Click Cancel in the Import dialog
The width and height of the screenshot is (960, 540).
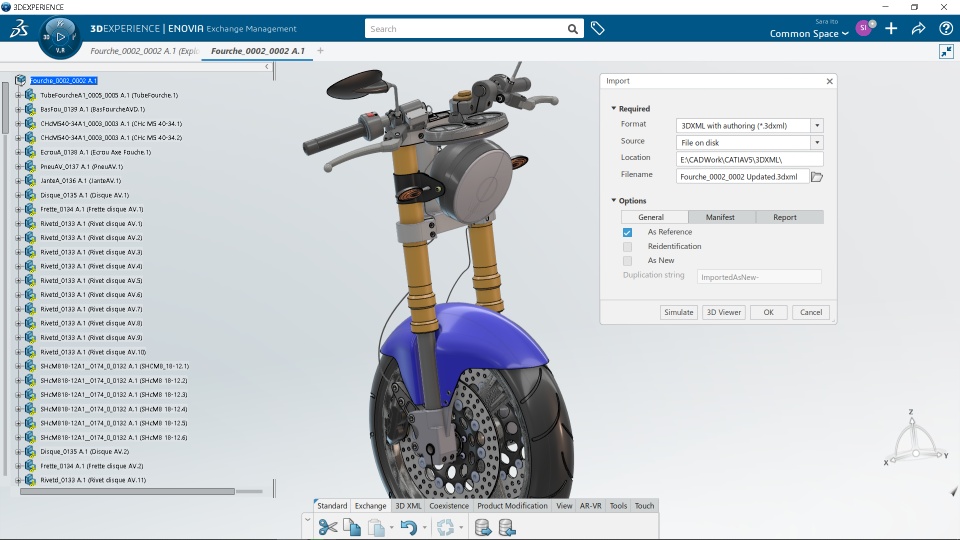811,312
